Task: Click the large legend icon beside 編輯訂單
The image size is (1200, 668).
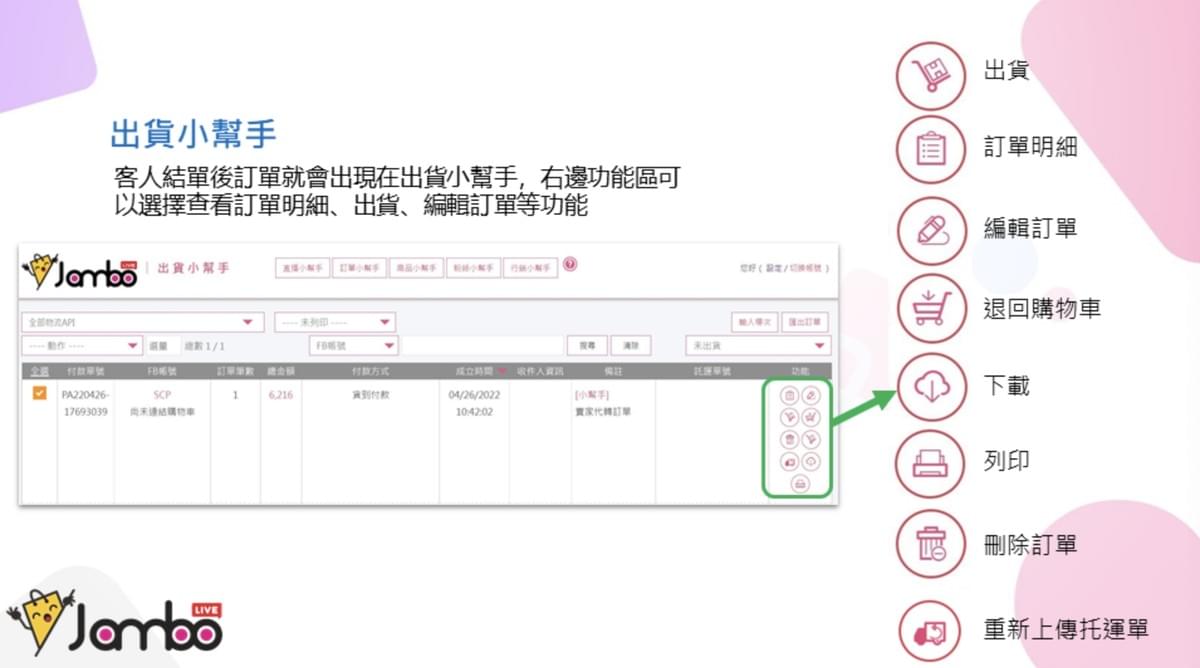Action: (932, 229)
